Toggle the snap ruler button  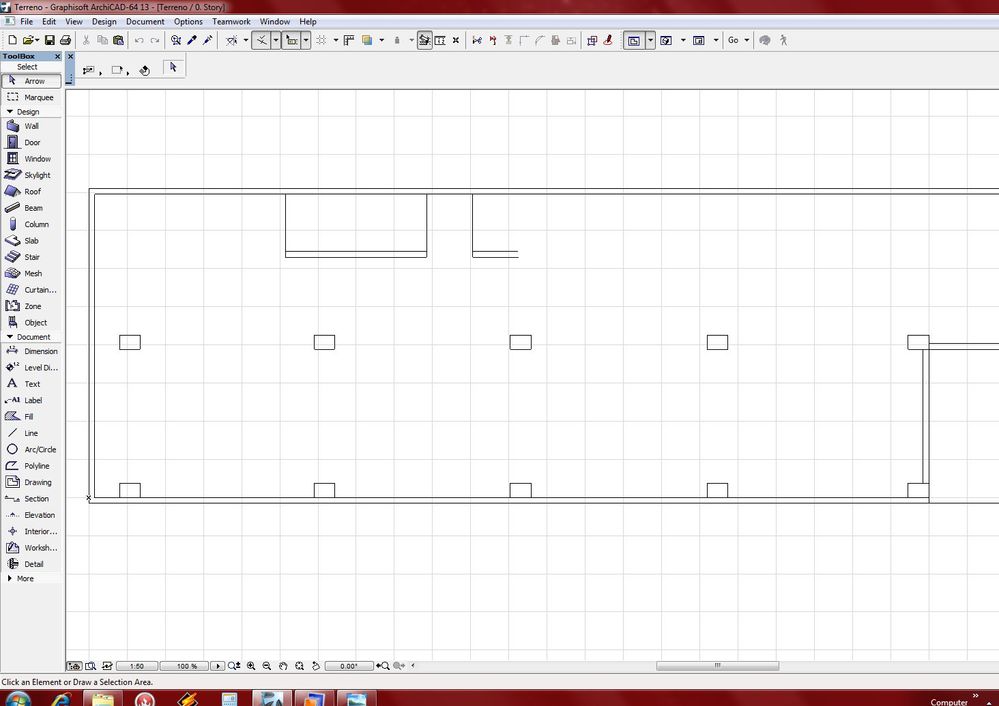point(292,40)
